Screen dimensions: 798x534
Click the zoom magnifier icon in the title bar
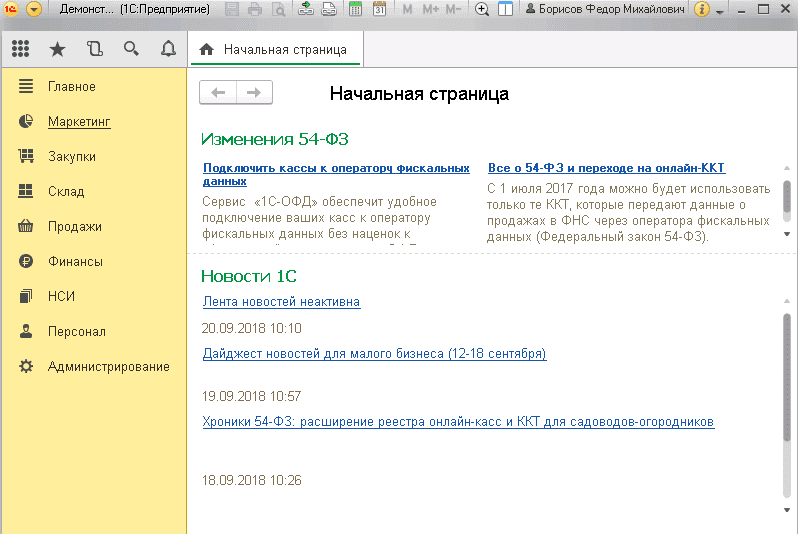click(x=481, y=10)
